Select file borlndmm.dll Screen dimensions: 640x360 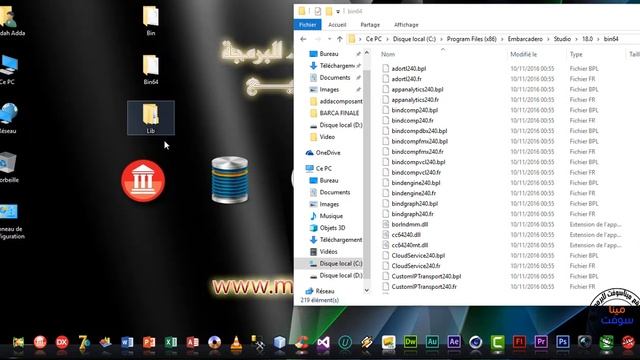point(405,224)
